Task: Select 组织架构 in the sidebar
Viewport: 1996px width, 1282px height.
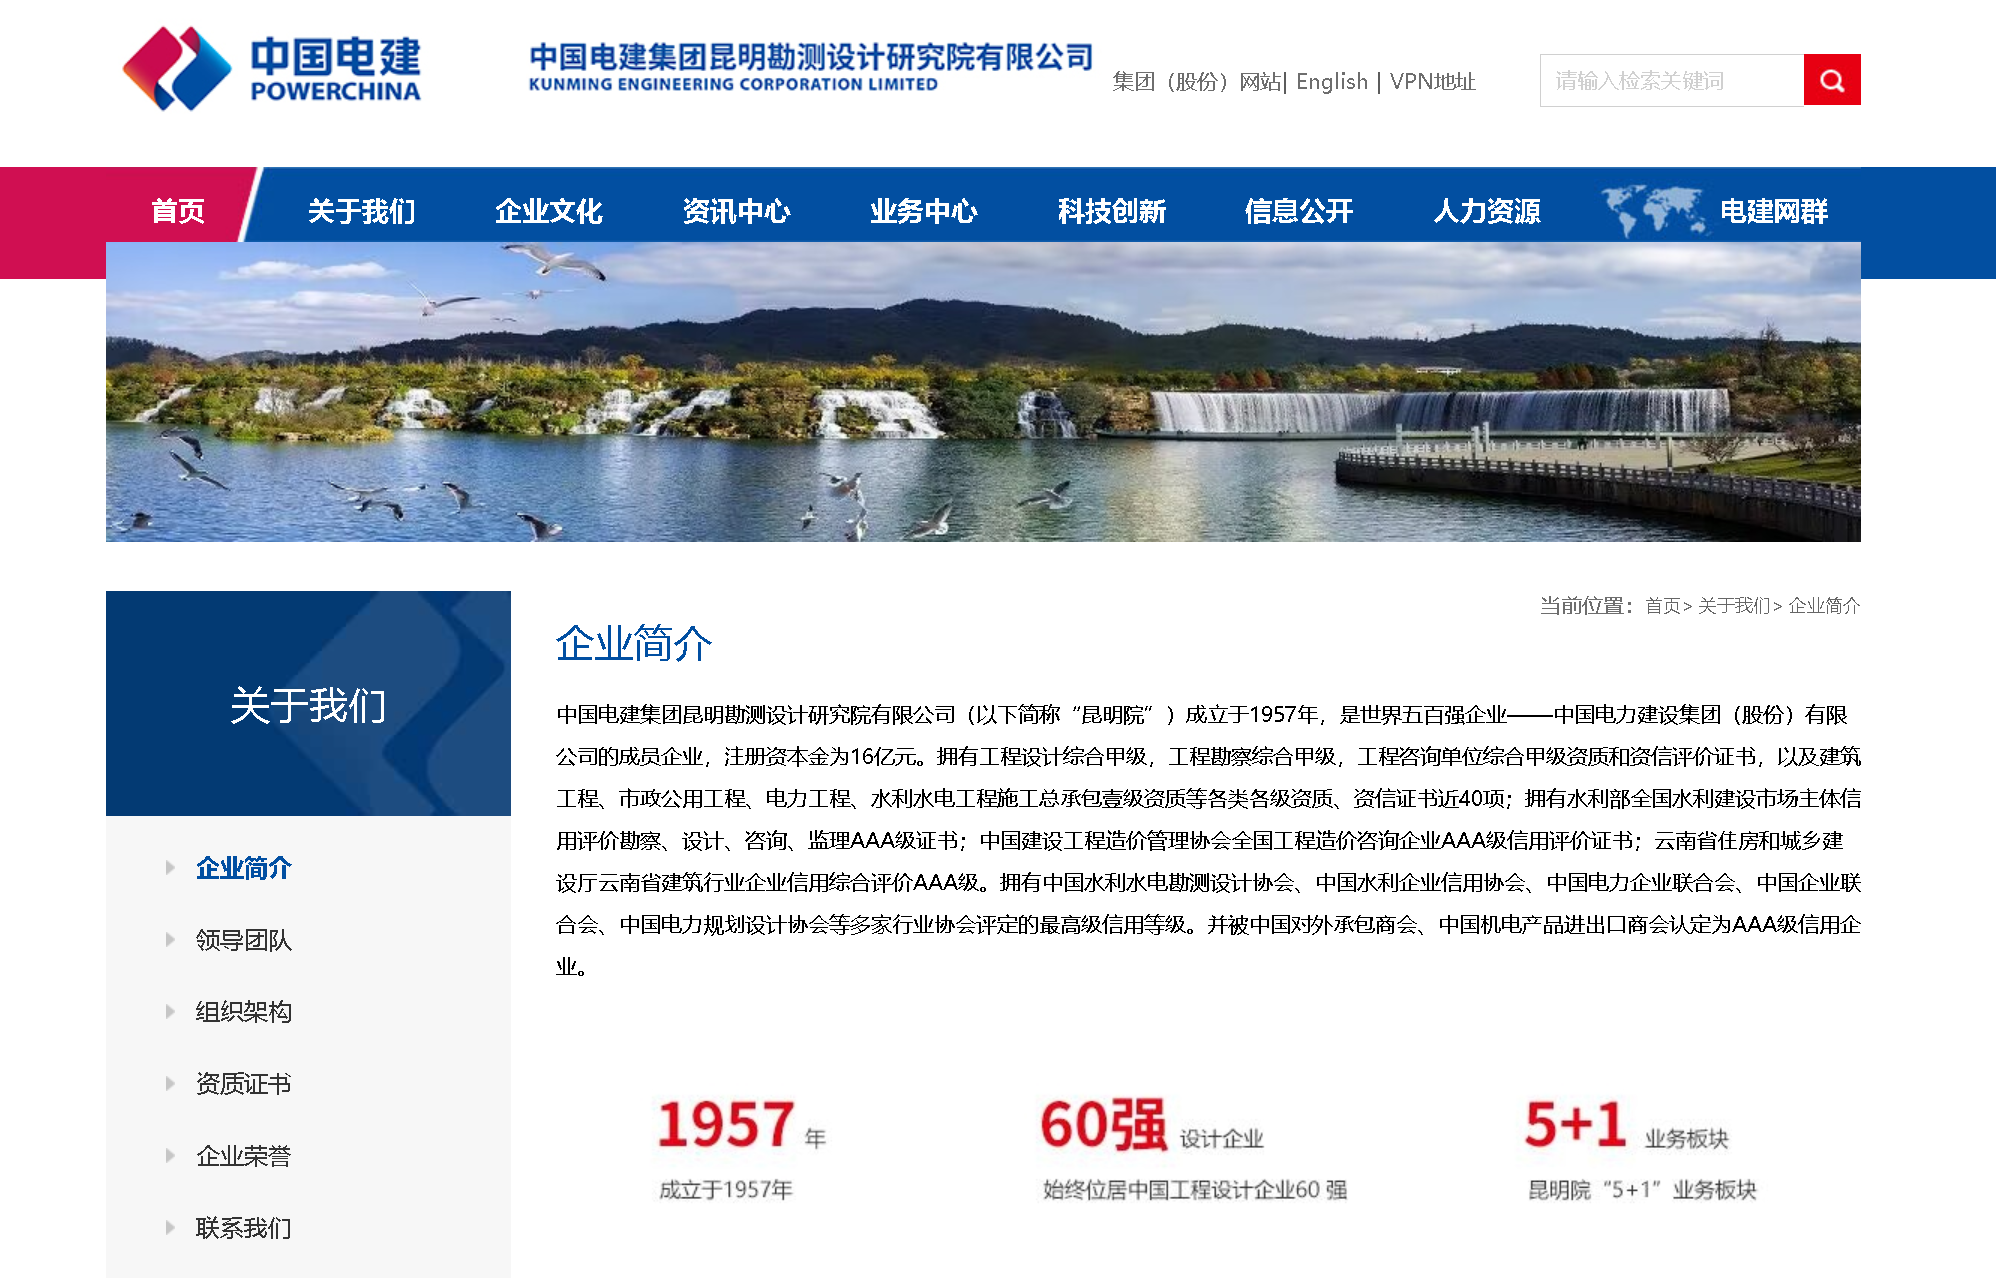Action: pyautogui.click(x=244, y=1012)
